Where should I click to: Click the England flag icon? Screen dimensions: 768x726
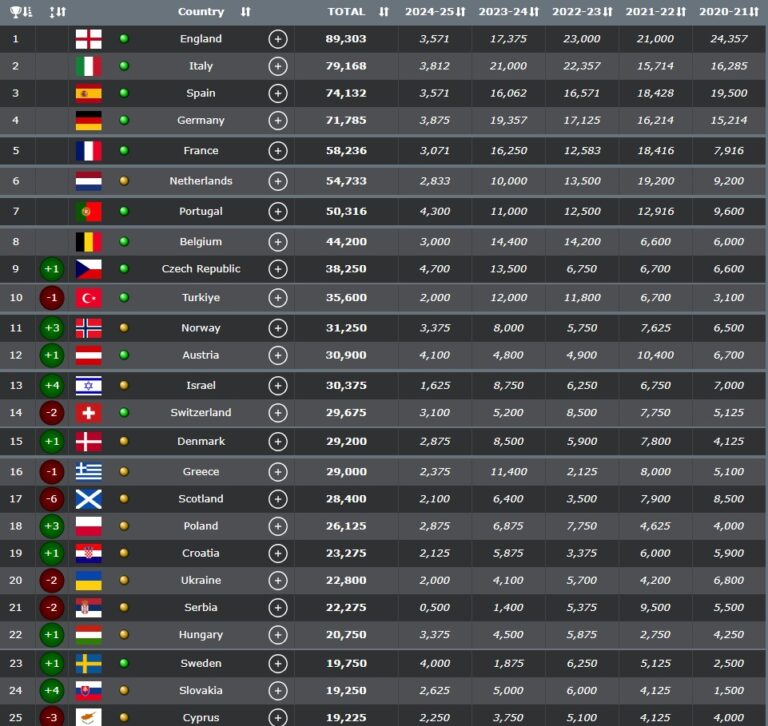click(88, 39)
